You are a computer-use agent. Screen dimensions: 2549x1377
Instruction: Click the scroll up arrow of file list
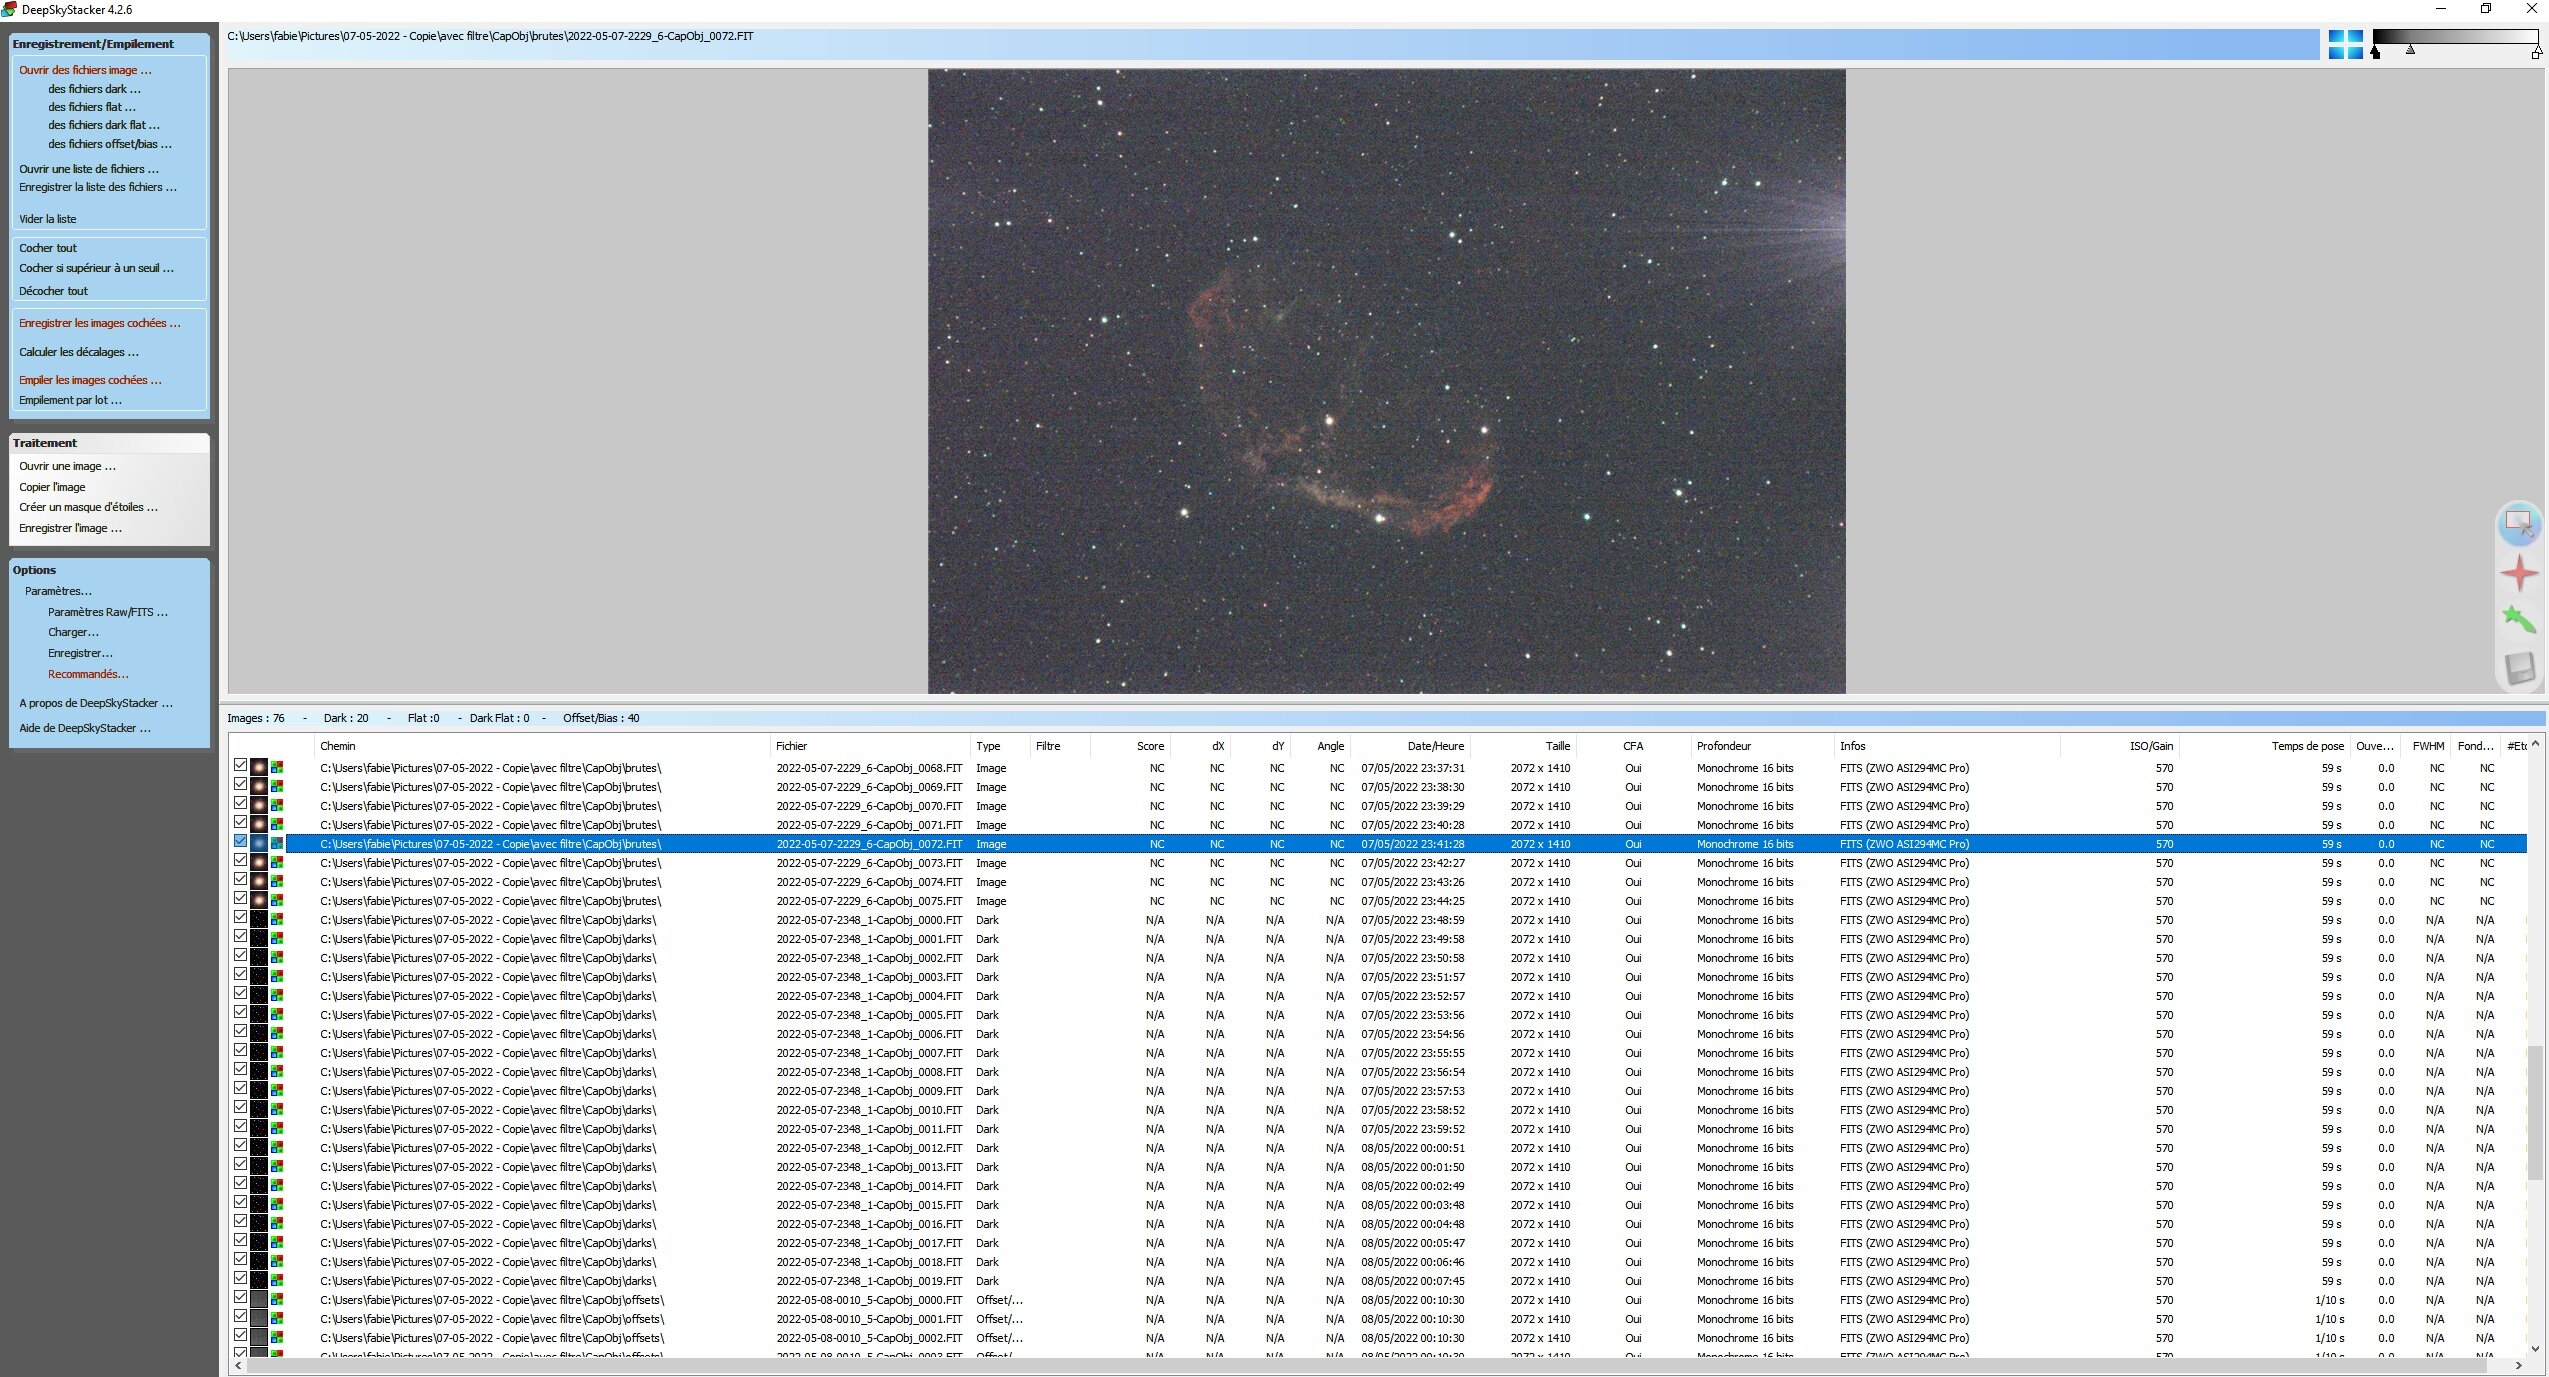[2535, 745]
